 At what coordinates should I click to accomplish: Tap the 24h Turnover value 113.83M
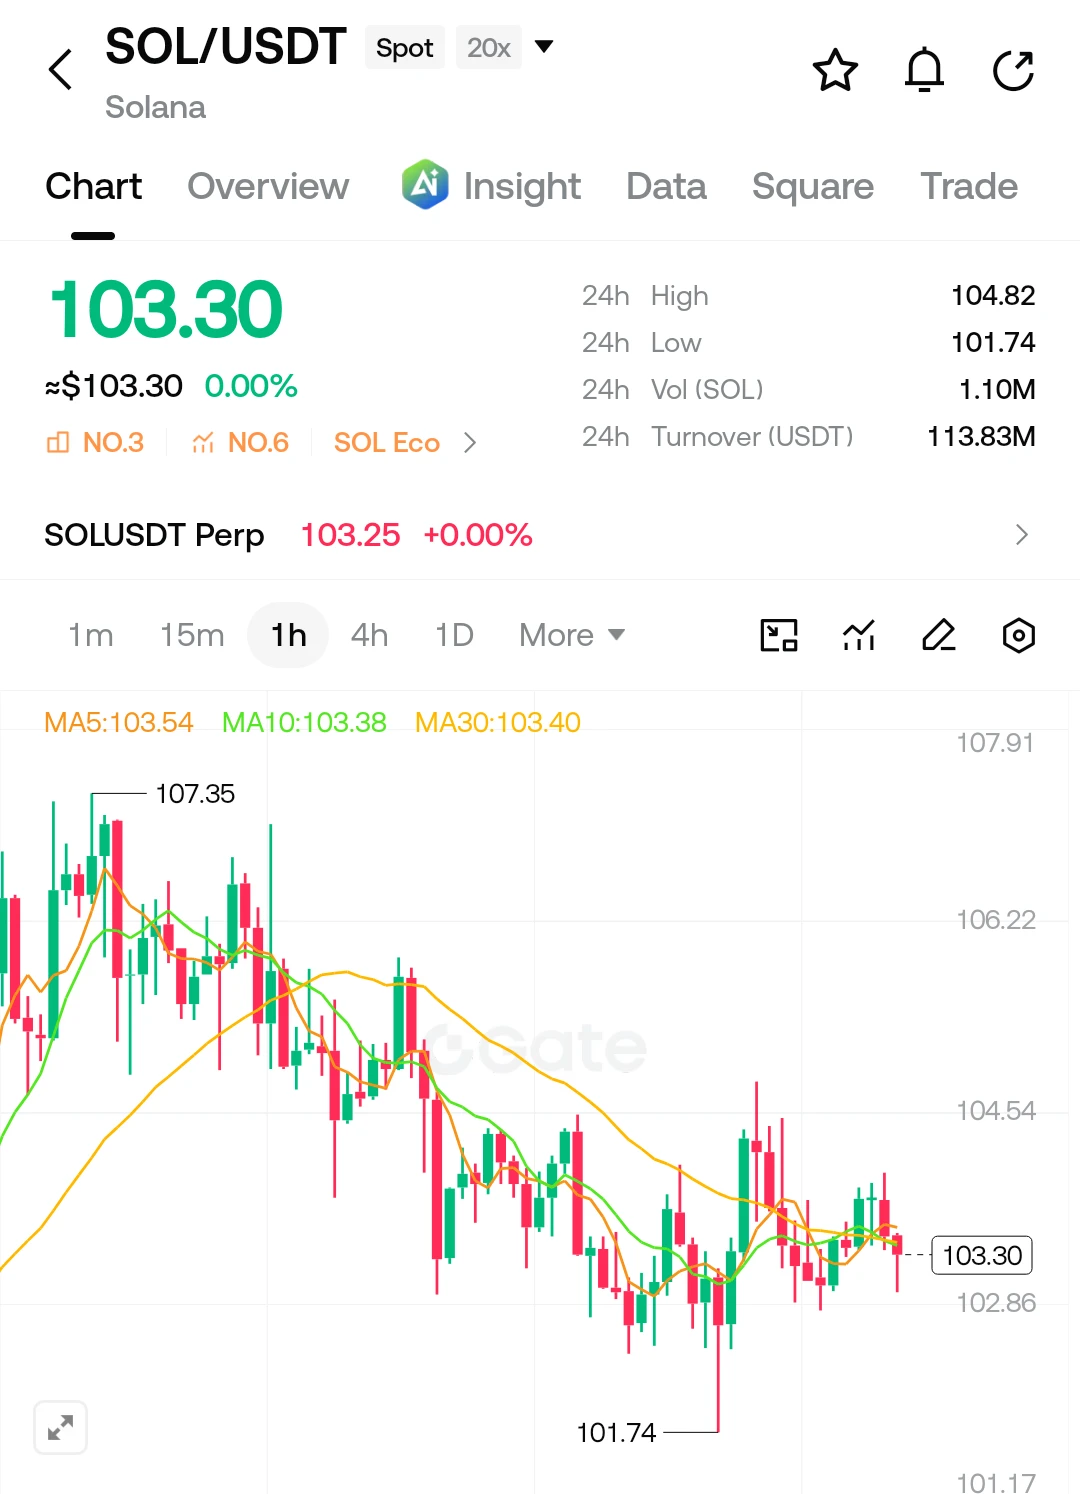981,436
